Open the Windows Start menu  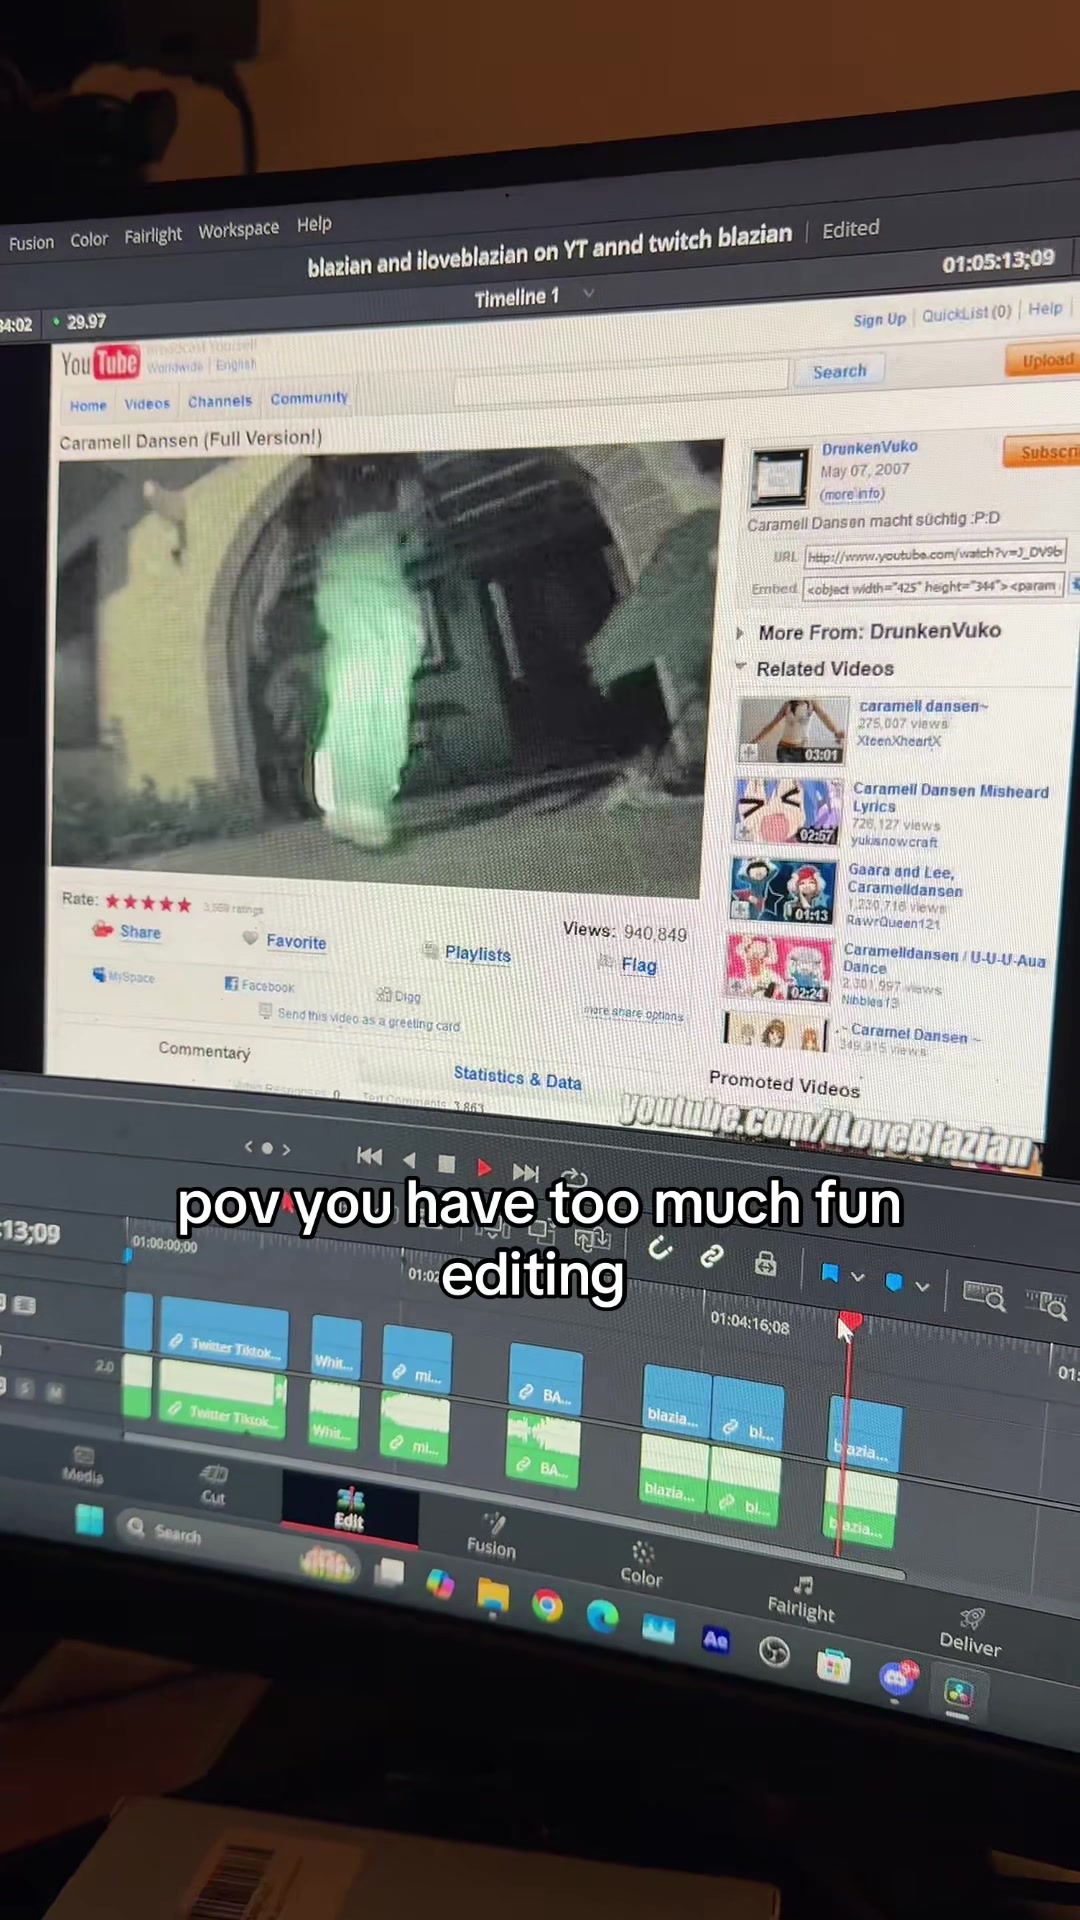[89, 1520]
